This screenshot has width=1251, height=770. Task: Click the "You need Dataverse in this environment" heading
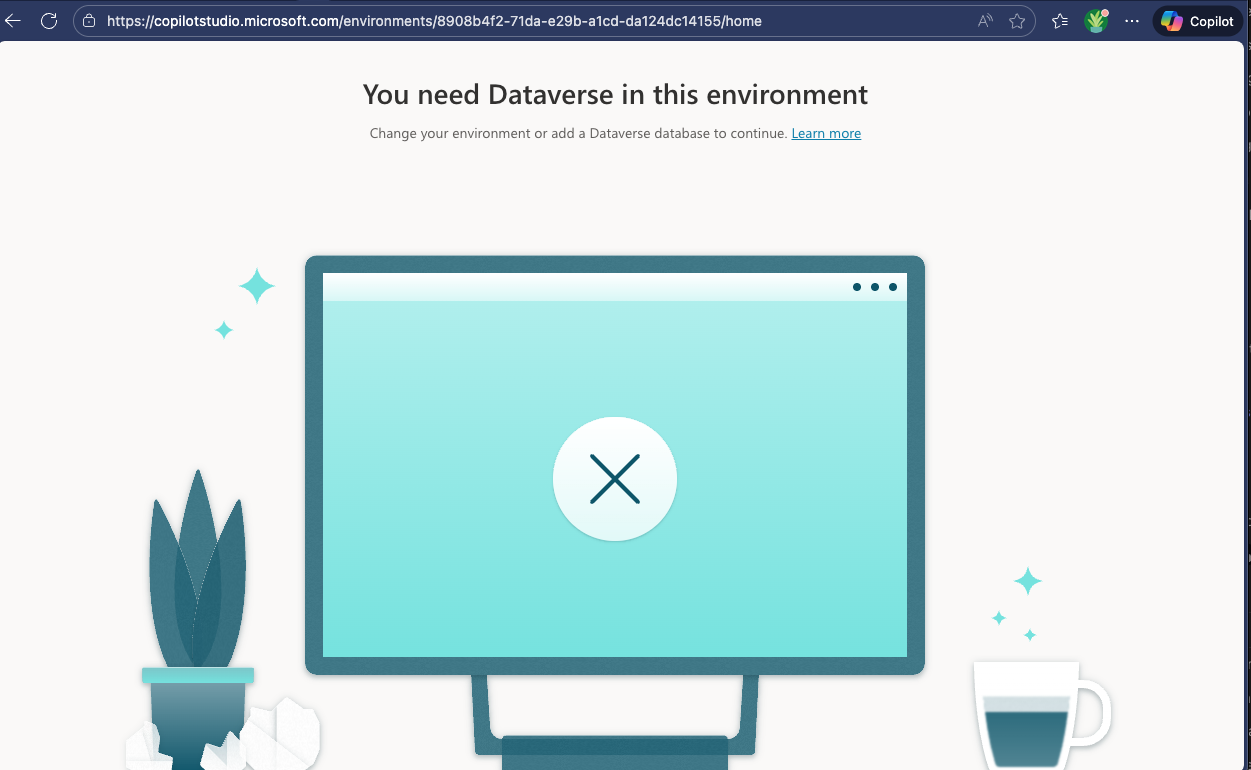(x=615, y=95)
